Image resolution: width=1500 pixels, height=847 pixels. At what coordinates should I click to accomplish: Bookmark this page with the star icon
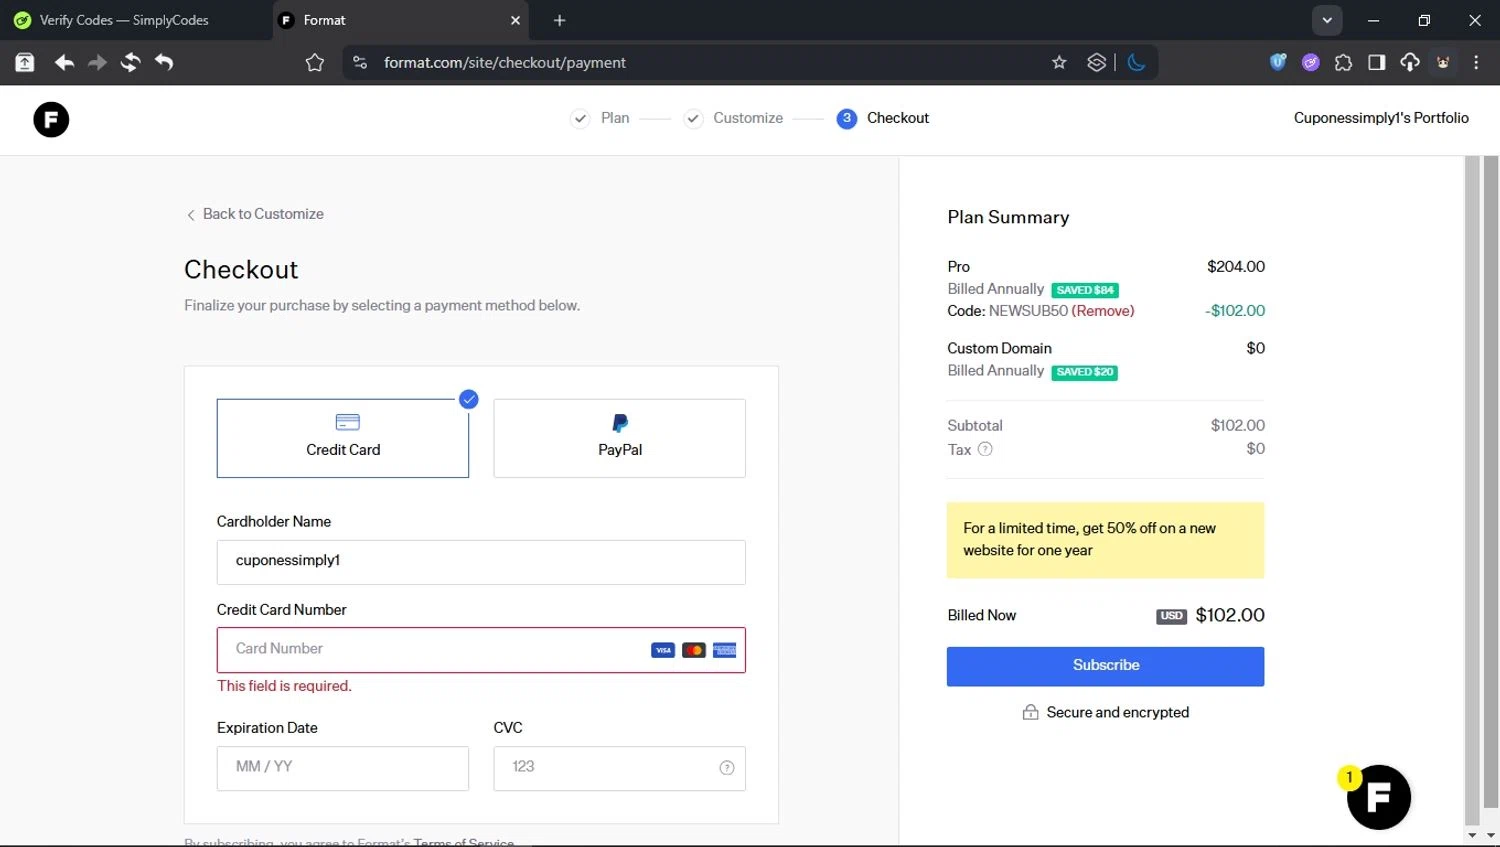[x=1059, y=62]
